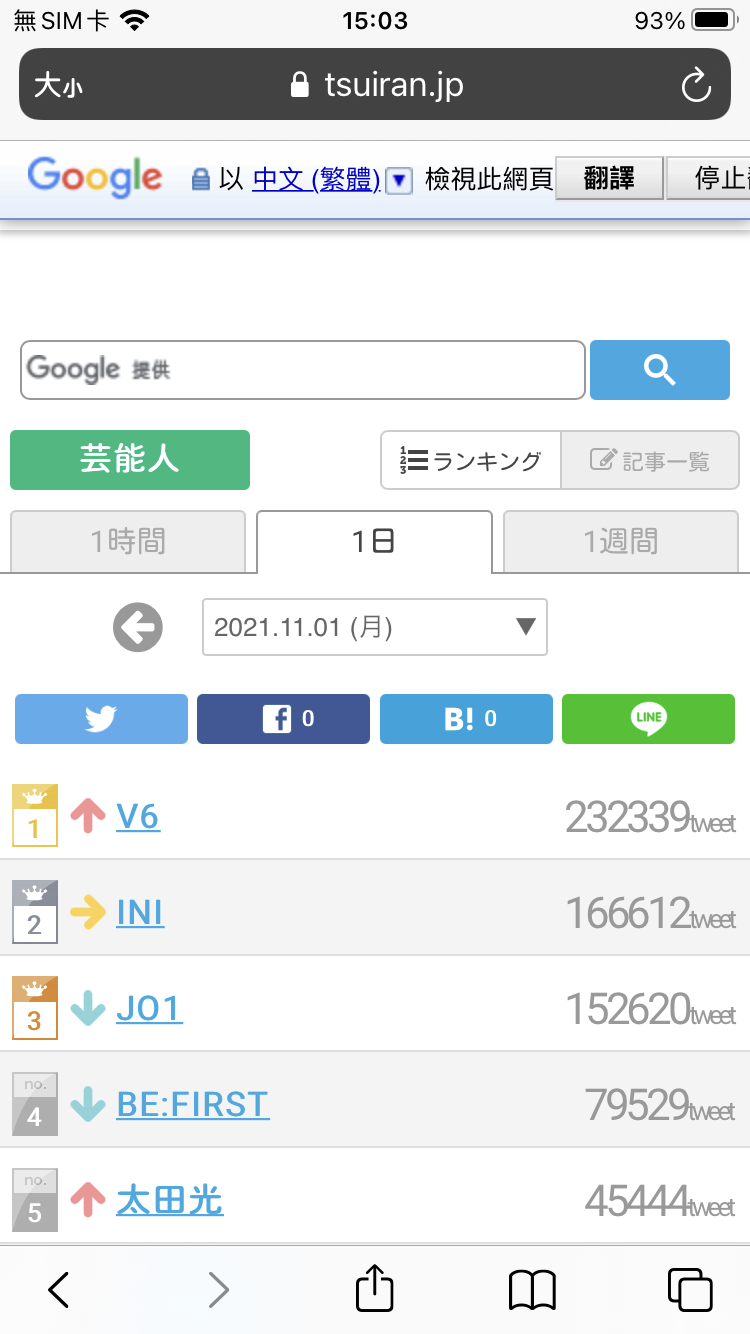750x1334 pixels.
Task: Tap the text size 大小 button
Action: click(58, 85)
